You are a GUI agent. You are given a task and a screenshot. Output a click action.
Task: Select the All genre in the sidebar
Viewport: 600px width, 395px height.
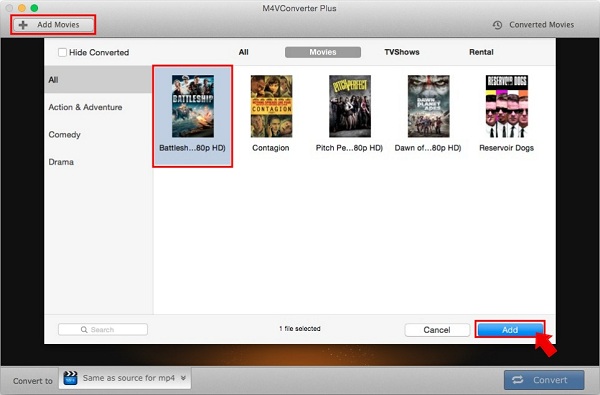98,80
